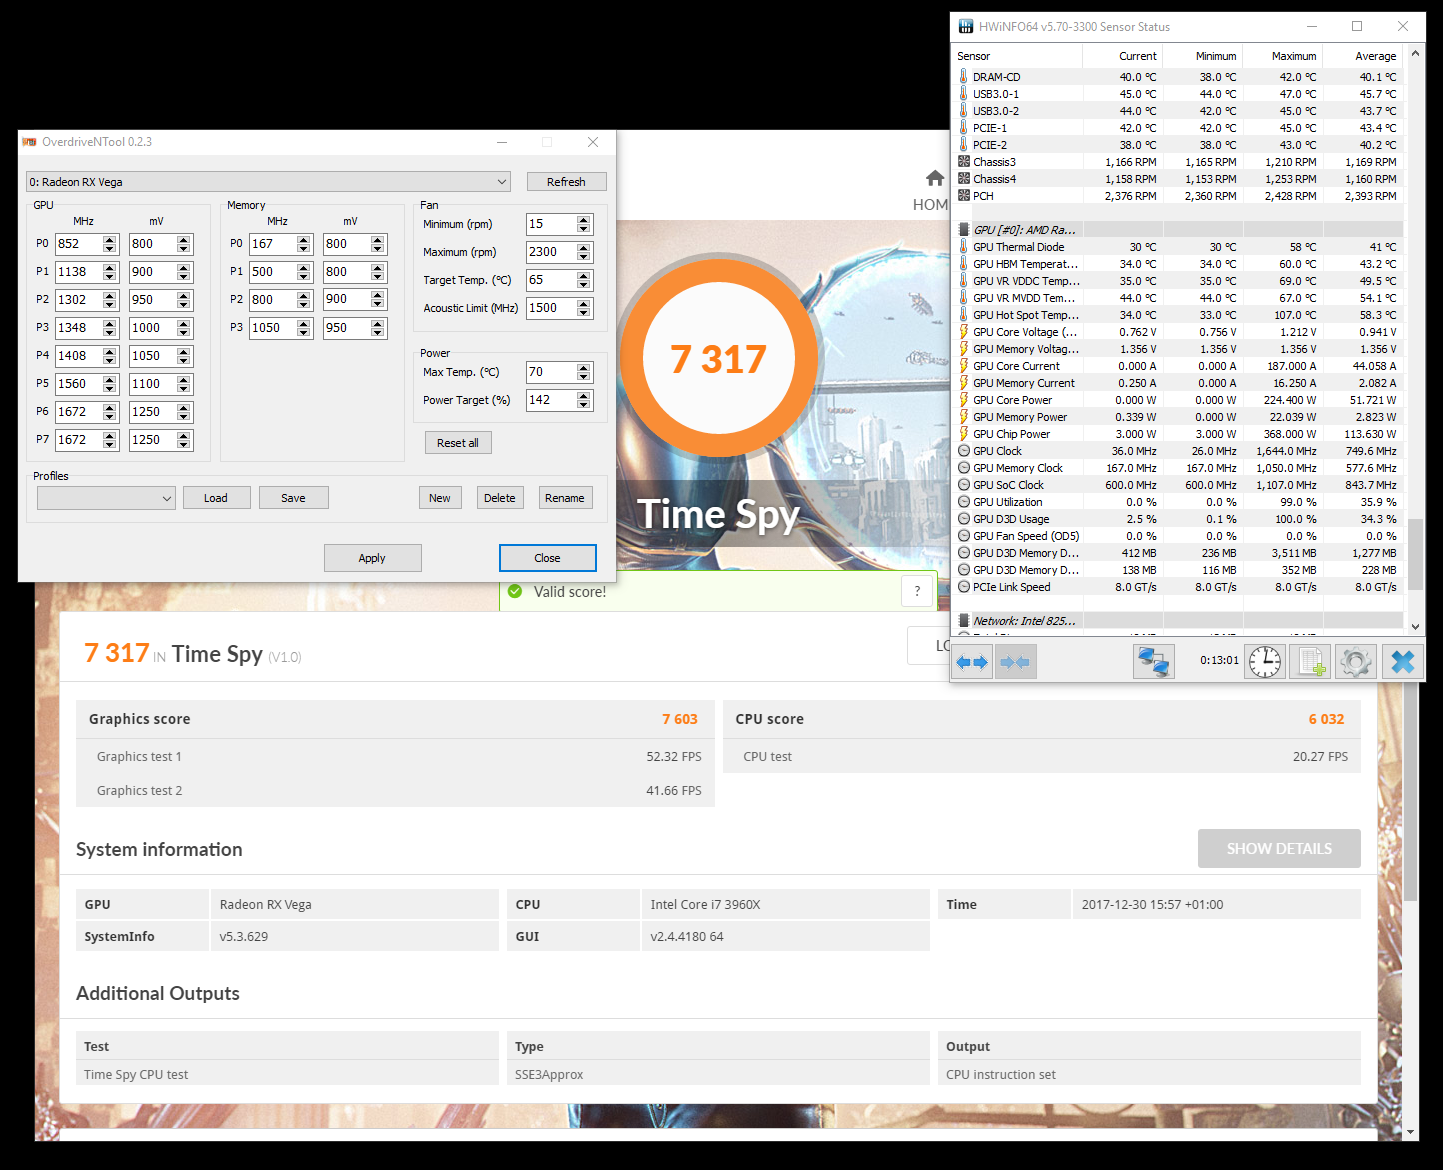Image resolution: width=1443 pixels, height=1170 pixels.
Task: Click HWiNFO scrollbar down arrow
Action: coord(1415,627)
